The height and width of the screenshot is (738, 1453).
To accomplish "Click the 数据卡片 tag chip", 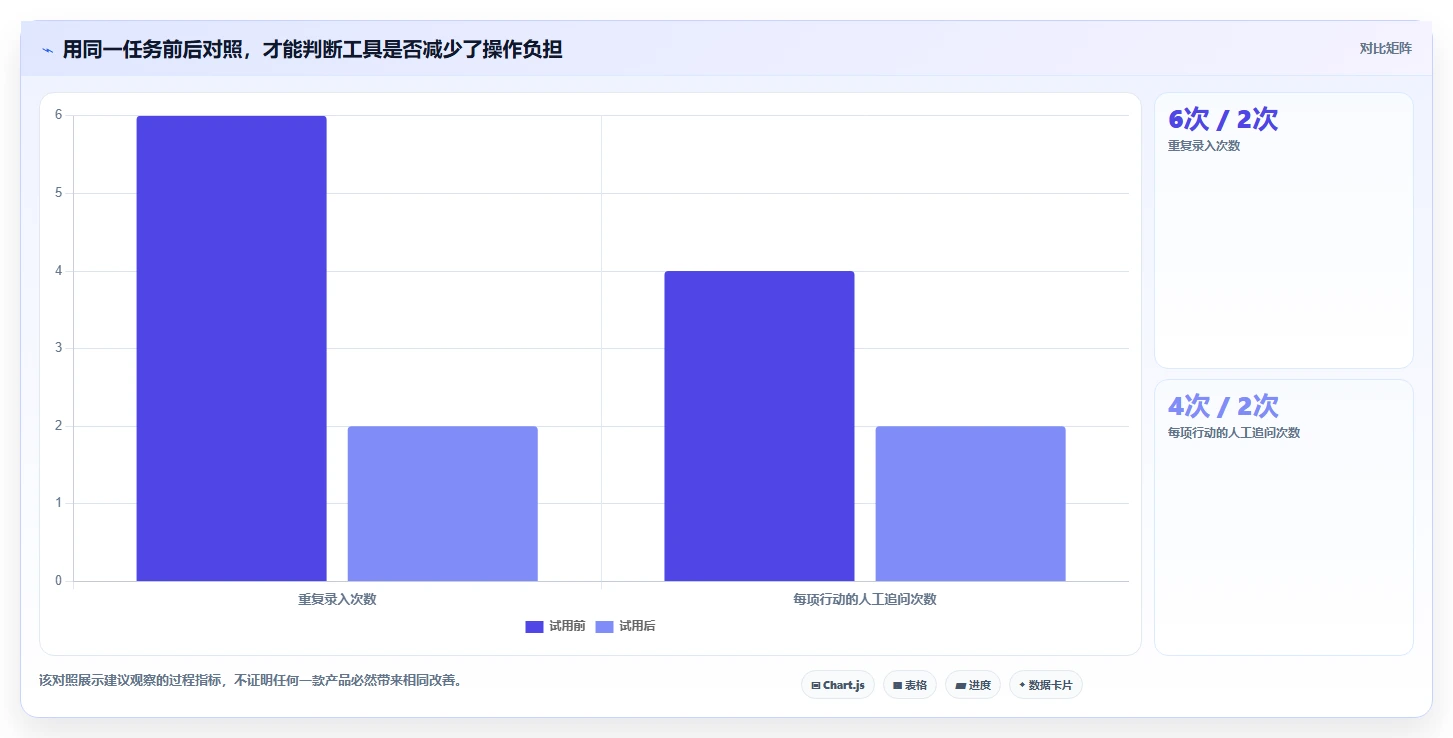I will (x=1046, y=685).
